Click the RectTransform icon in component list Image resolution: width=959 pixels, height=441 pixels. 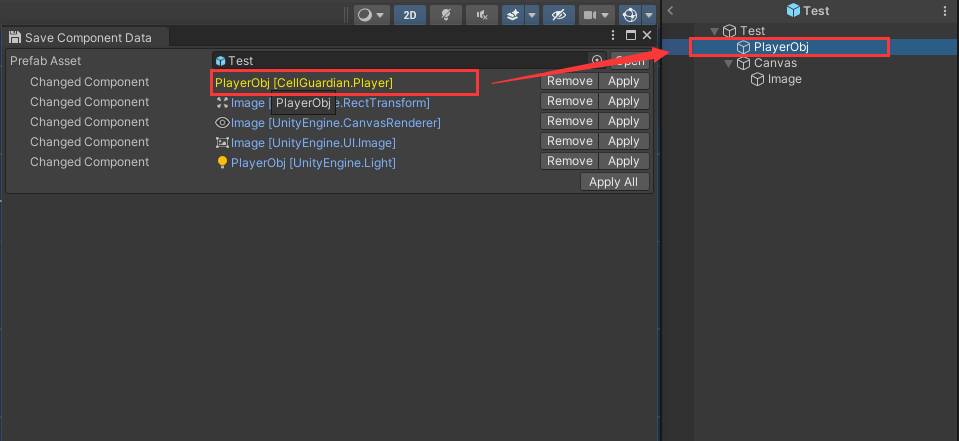tap(222, 102)
